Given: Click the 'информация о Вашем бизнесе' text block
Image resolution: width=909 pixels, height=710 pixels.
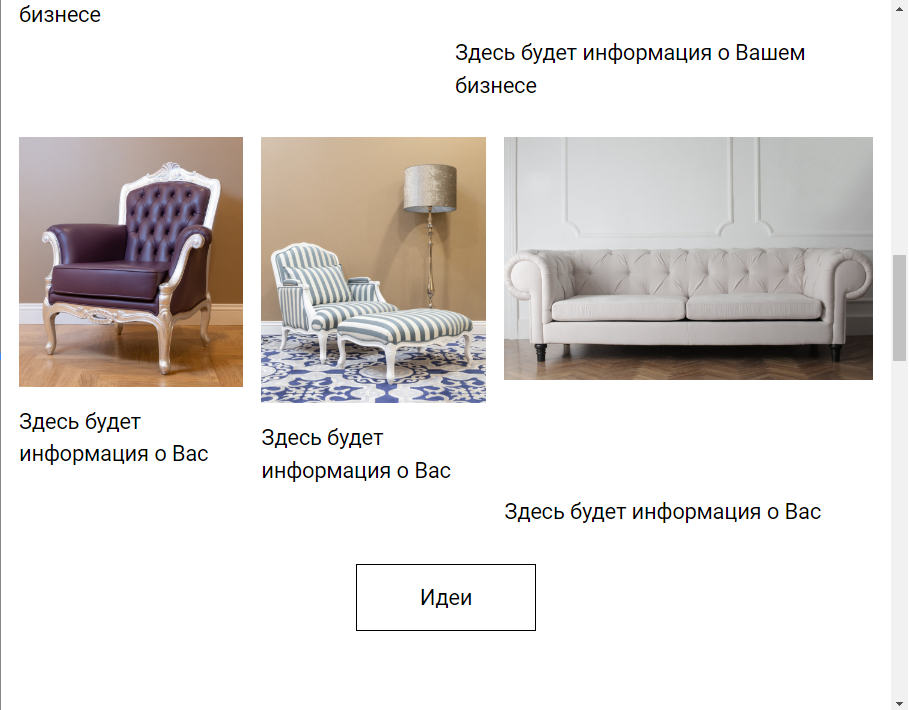Looking at the screenshot, I should pyautogui.click(x=630, y=69).
